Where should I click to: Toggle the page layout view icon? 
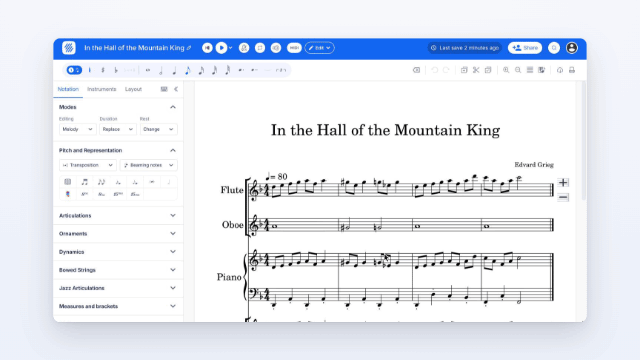point(530,70)
